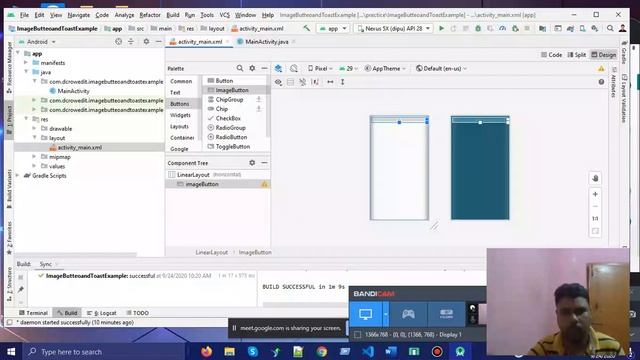Minimize the Component Tree panel
The width and height of the screenshot is (640, 360).
point(264,162)
